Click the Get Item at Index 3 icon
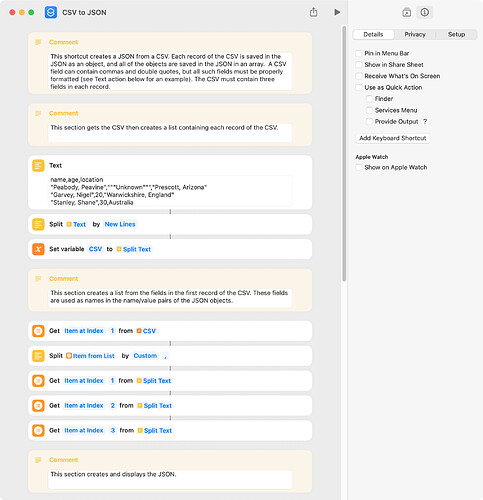483x500 pixels. pyautogui.click(x=38, y=430)
